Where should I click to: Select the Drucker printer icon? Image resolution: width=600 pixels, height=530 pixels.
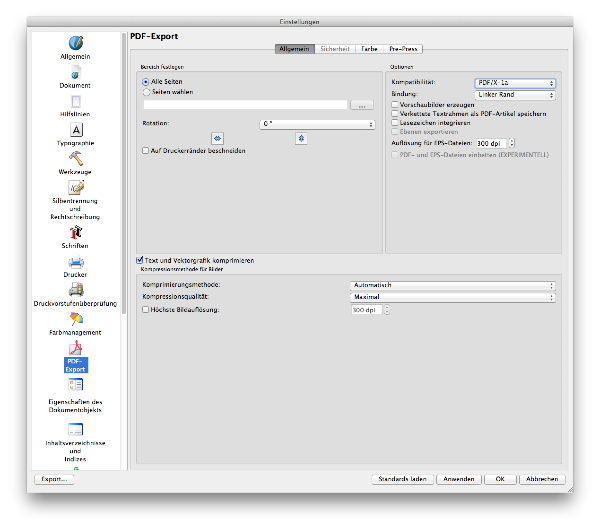pyautogui.click(x=75, y=261)
